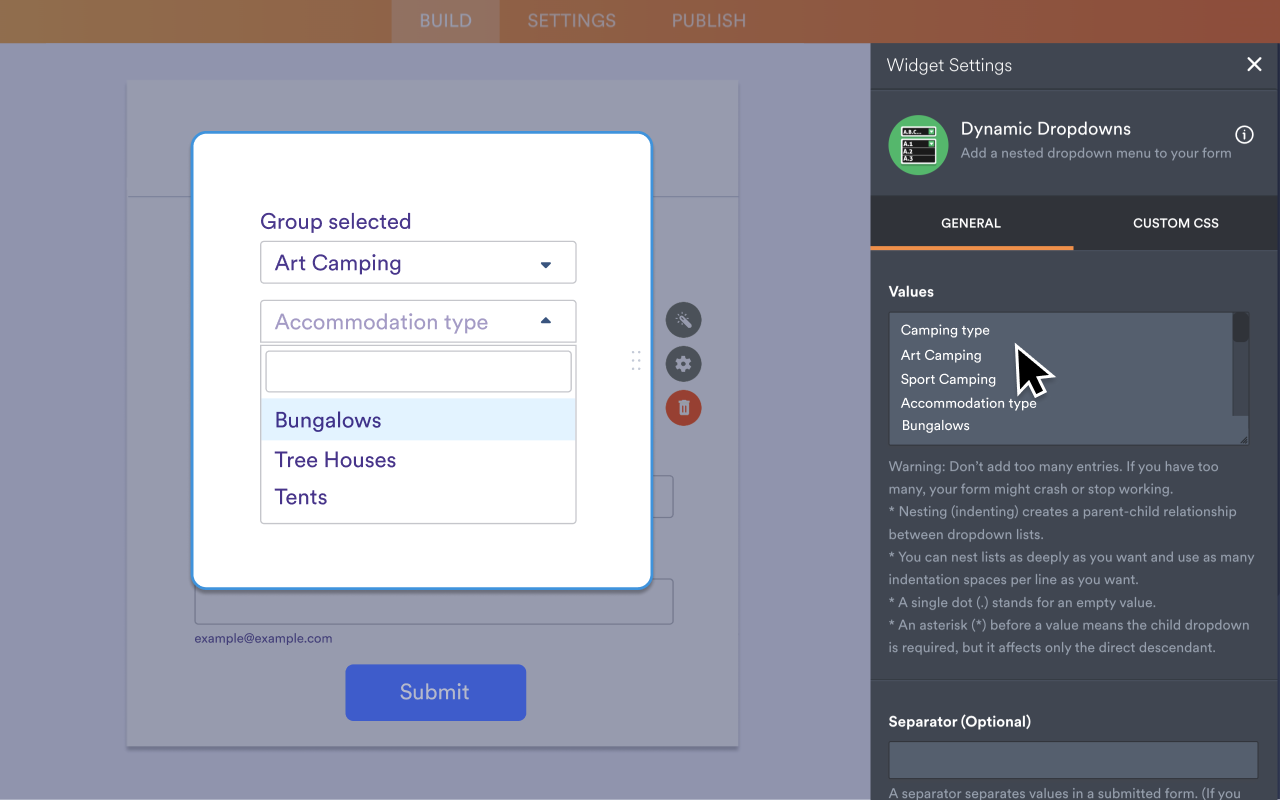Delete widget with red trash icon
This screenshot has width=1280, height=800.
coord(683,408)
